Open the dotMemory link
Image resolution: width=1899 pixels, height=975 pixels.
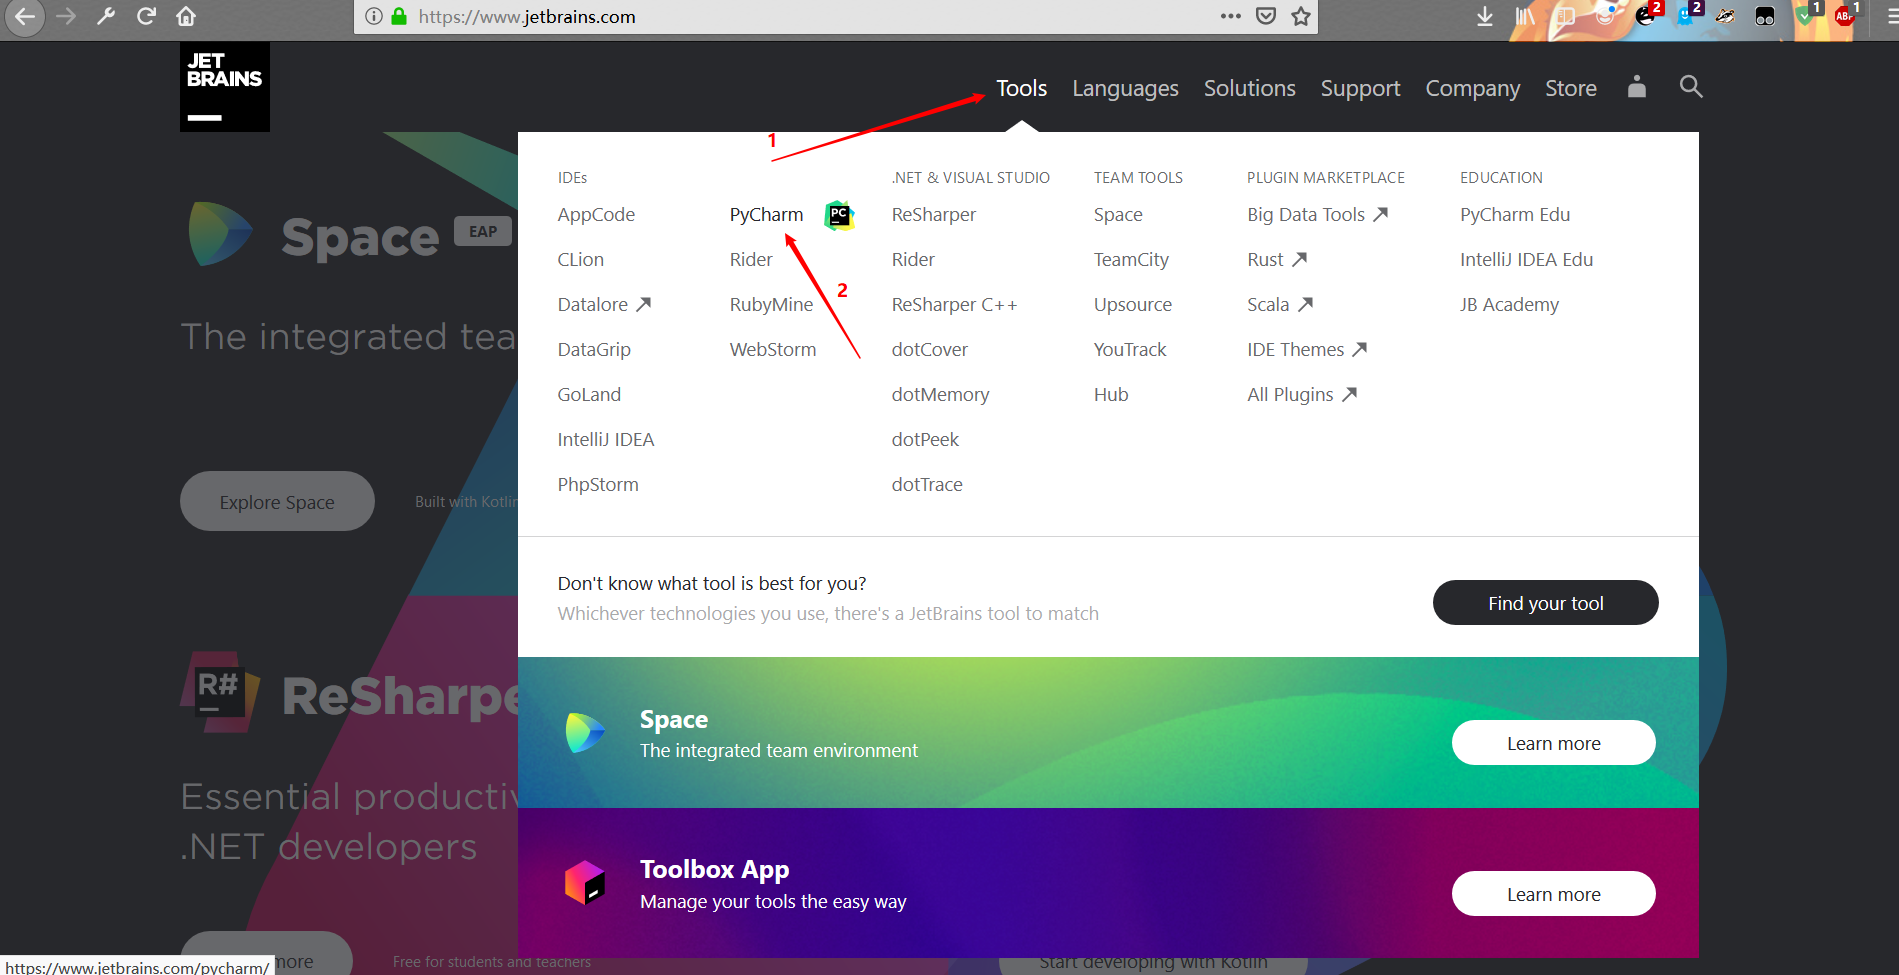pos(940,394)
